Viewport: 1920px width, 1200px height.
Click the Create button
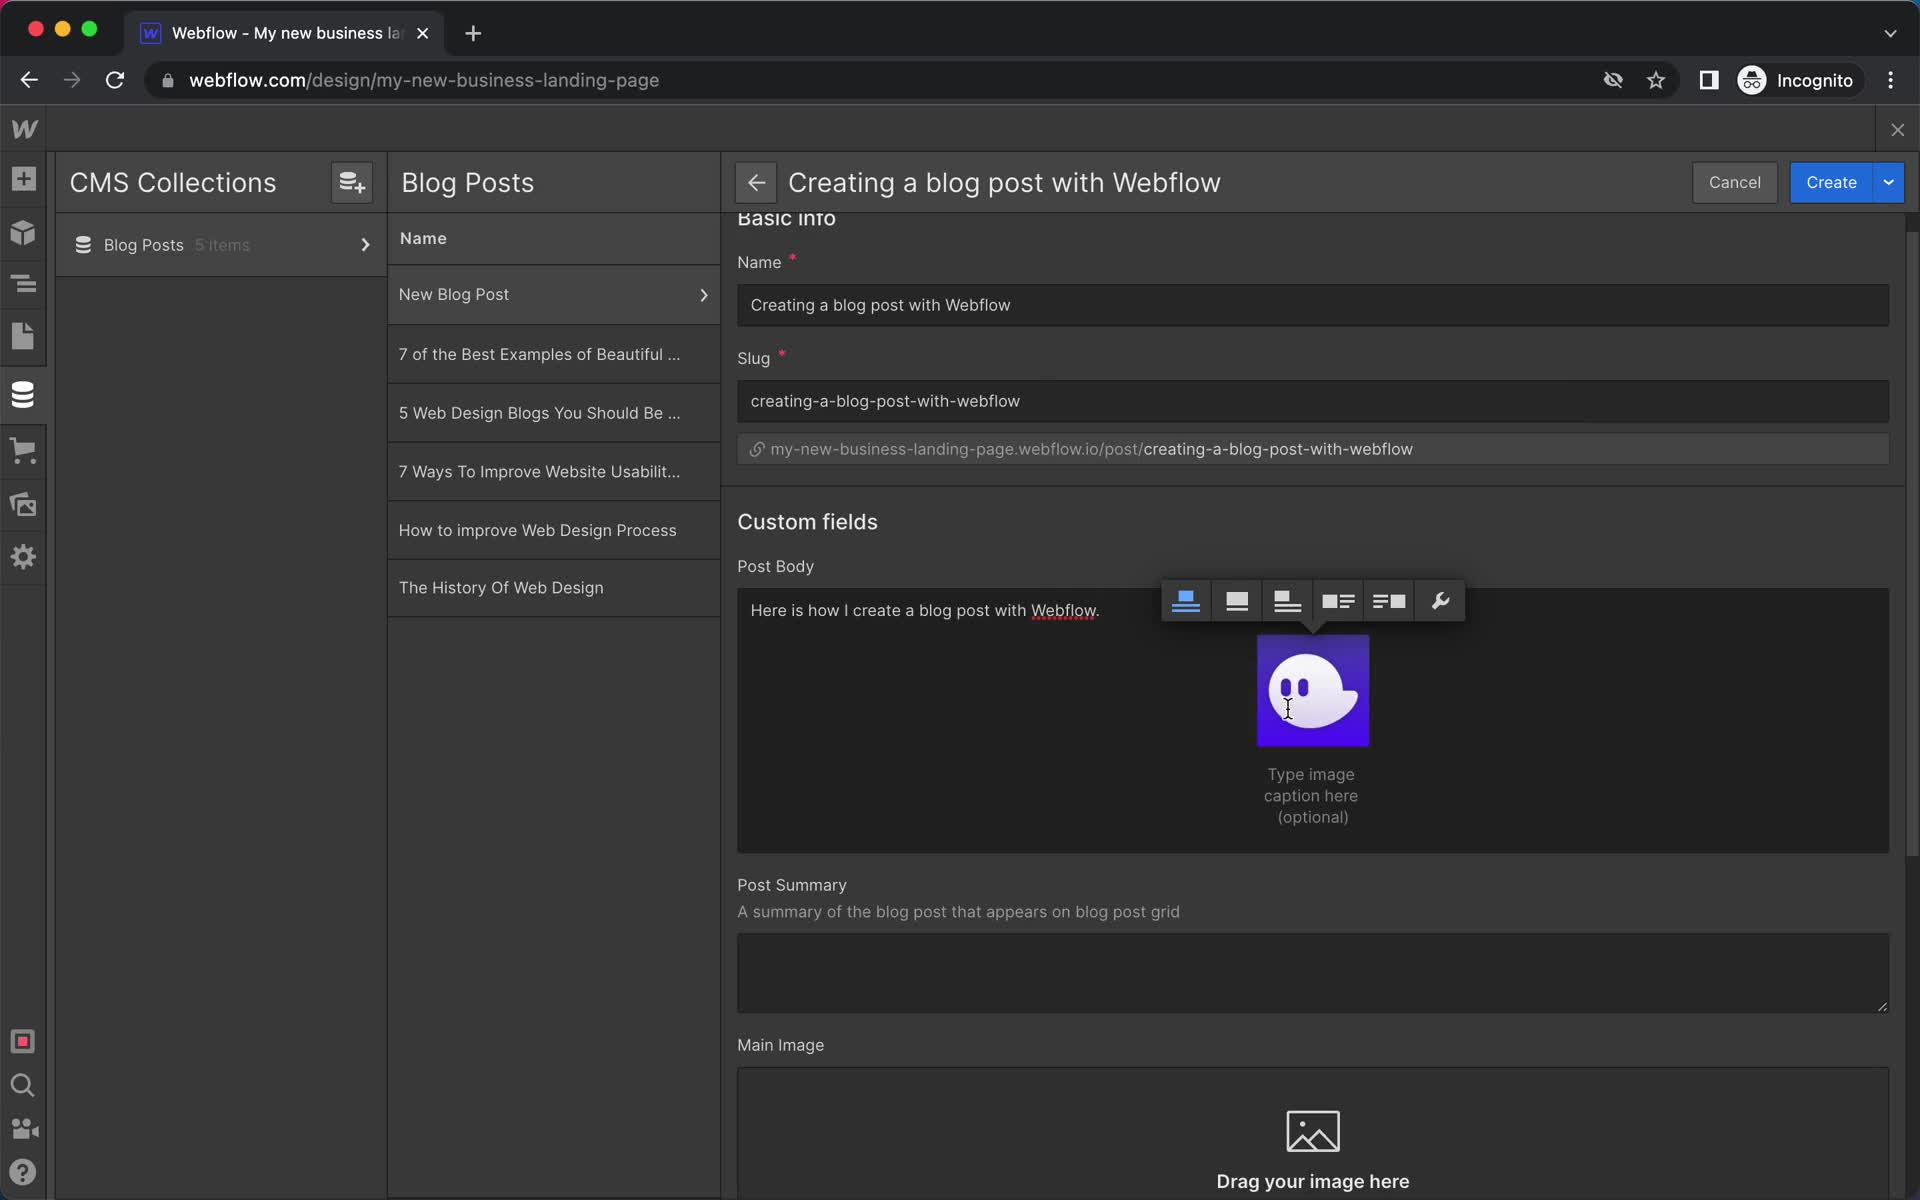click(1832, 181)
